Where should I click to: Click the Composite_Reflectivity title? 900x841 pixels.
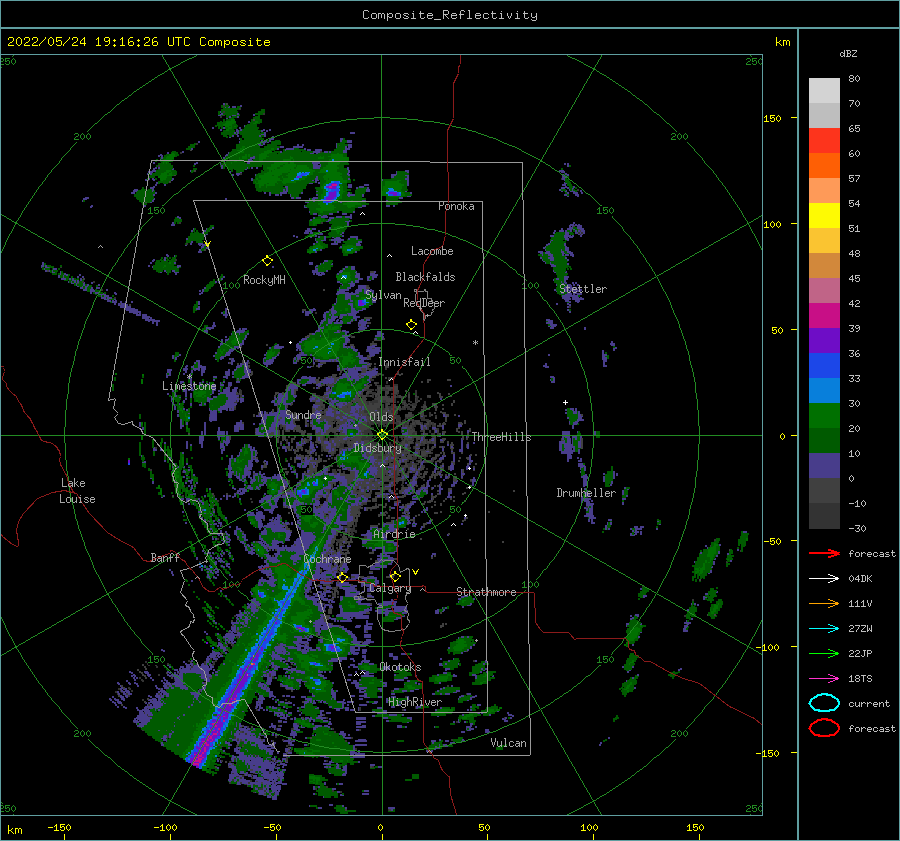[x=450, y=15]
